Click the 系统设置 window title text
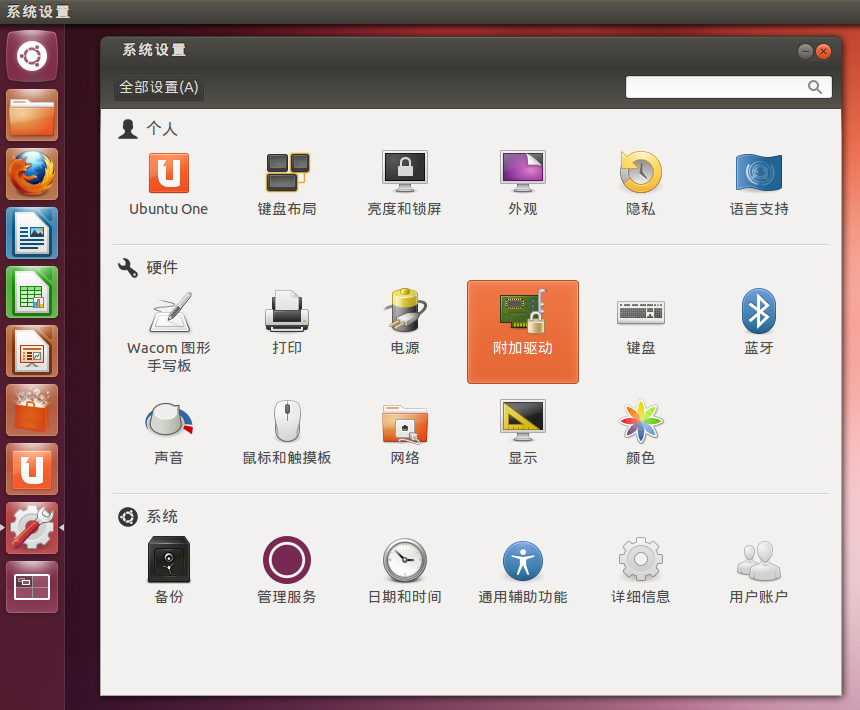The image size is (860, 710). (154, 50)
